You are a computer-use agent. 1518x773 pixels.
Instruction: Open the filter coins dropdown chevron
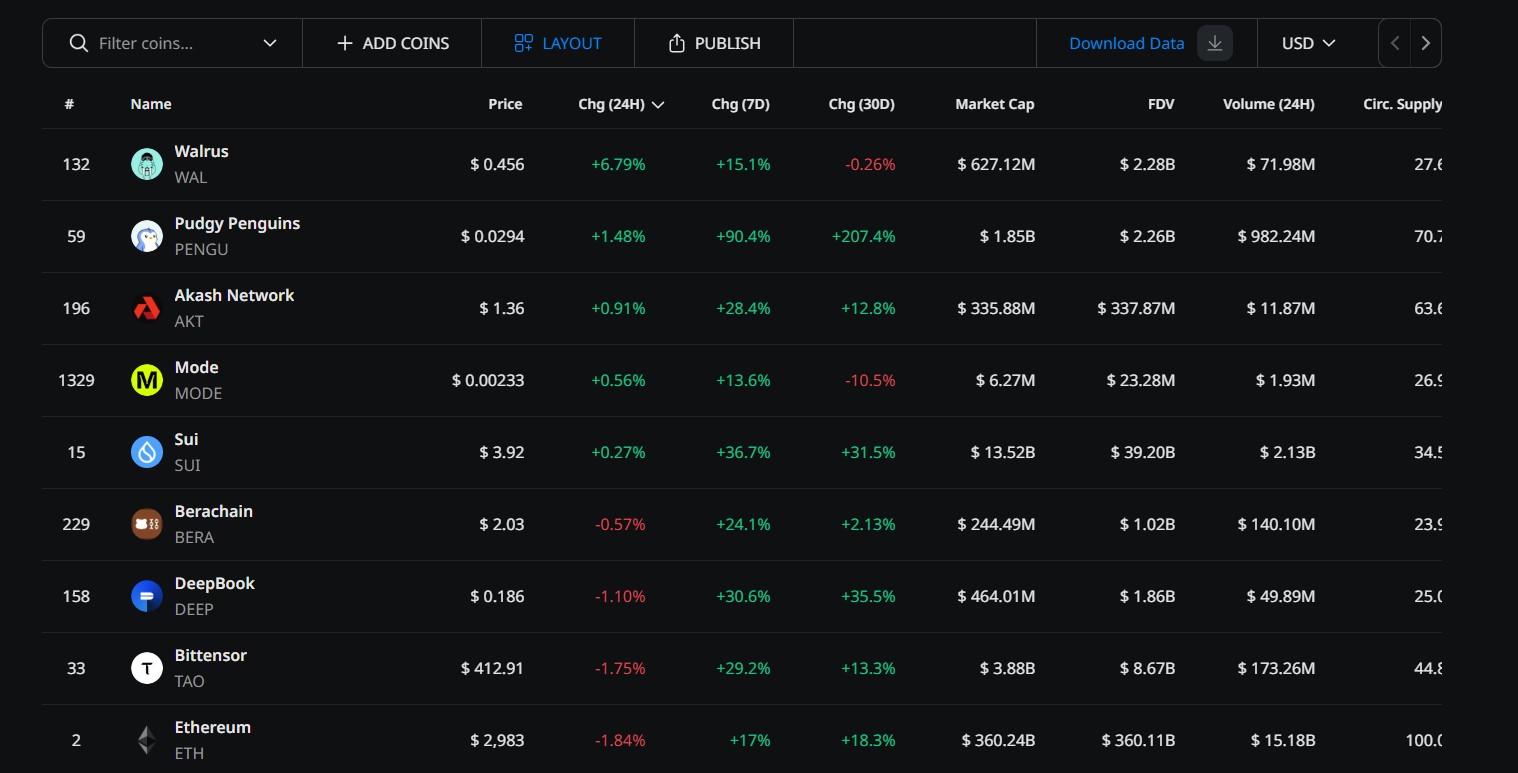pyautogui.click(x=270, y=43)
